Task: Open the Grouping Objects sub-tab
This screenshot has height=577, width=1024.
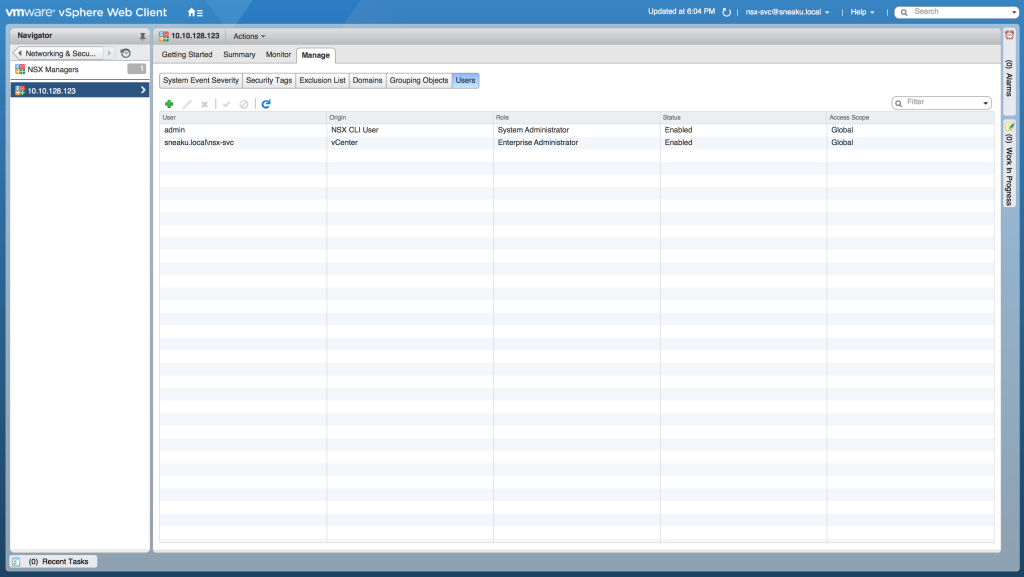Action: (x=419, y=80)
